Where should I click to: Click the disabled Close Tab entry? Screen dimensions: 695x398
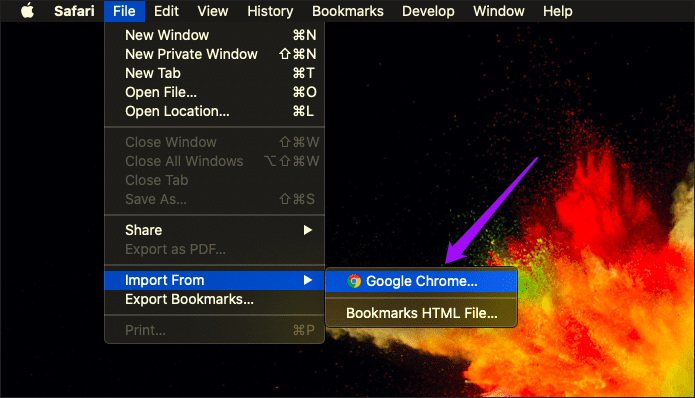215,180
